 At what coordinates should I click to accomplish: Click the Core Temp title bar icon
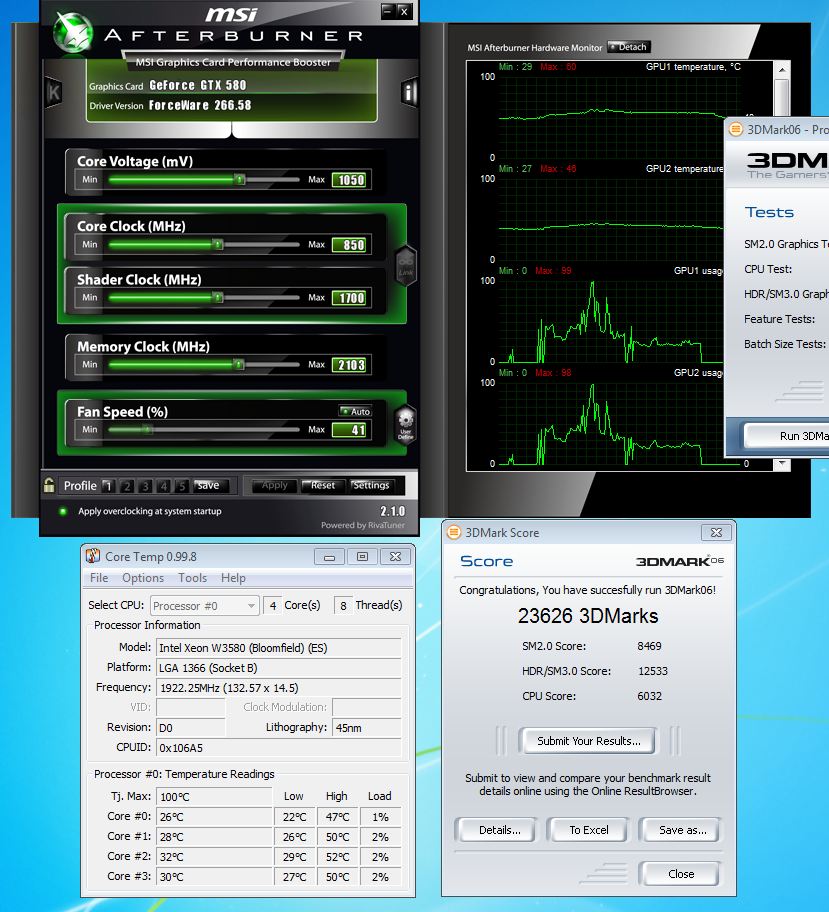coord(92,556)
